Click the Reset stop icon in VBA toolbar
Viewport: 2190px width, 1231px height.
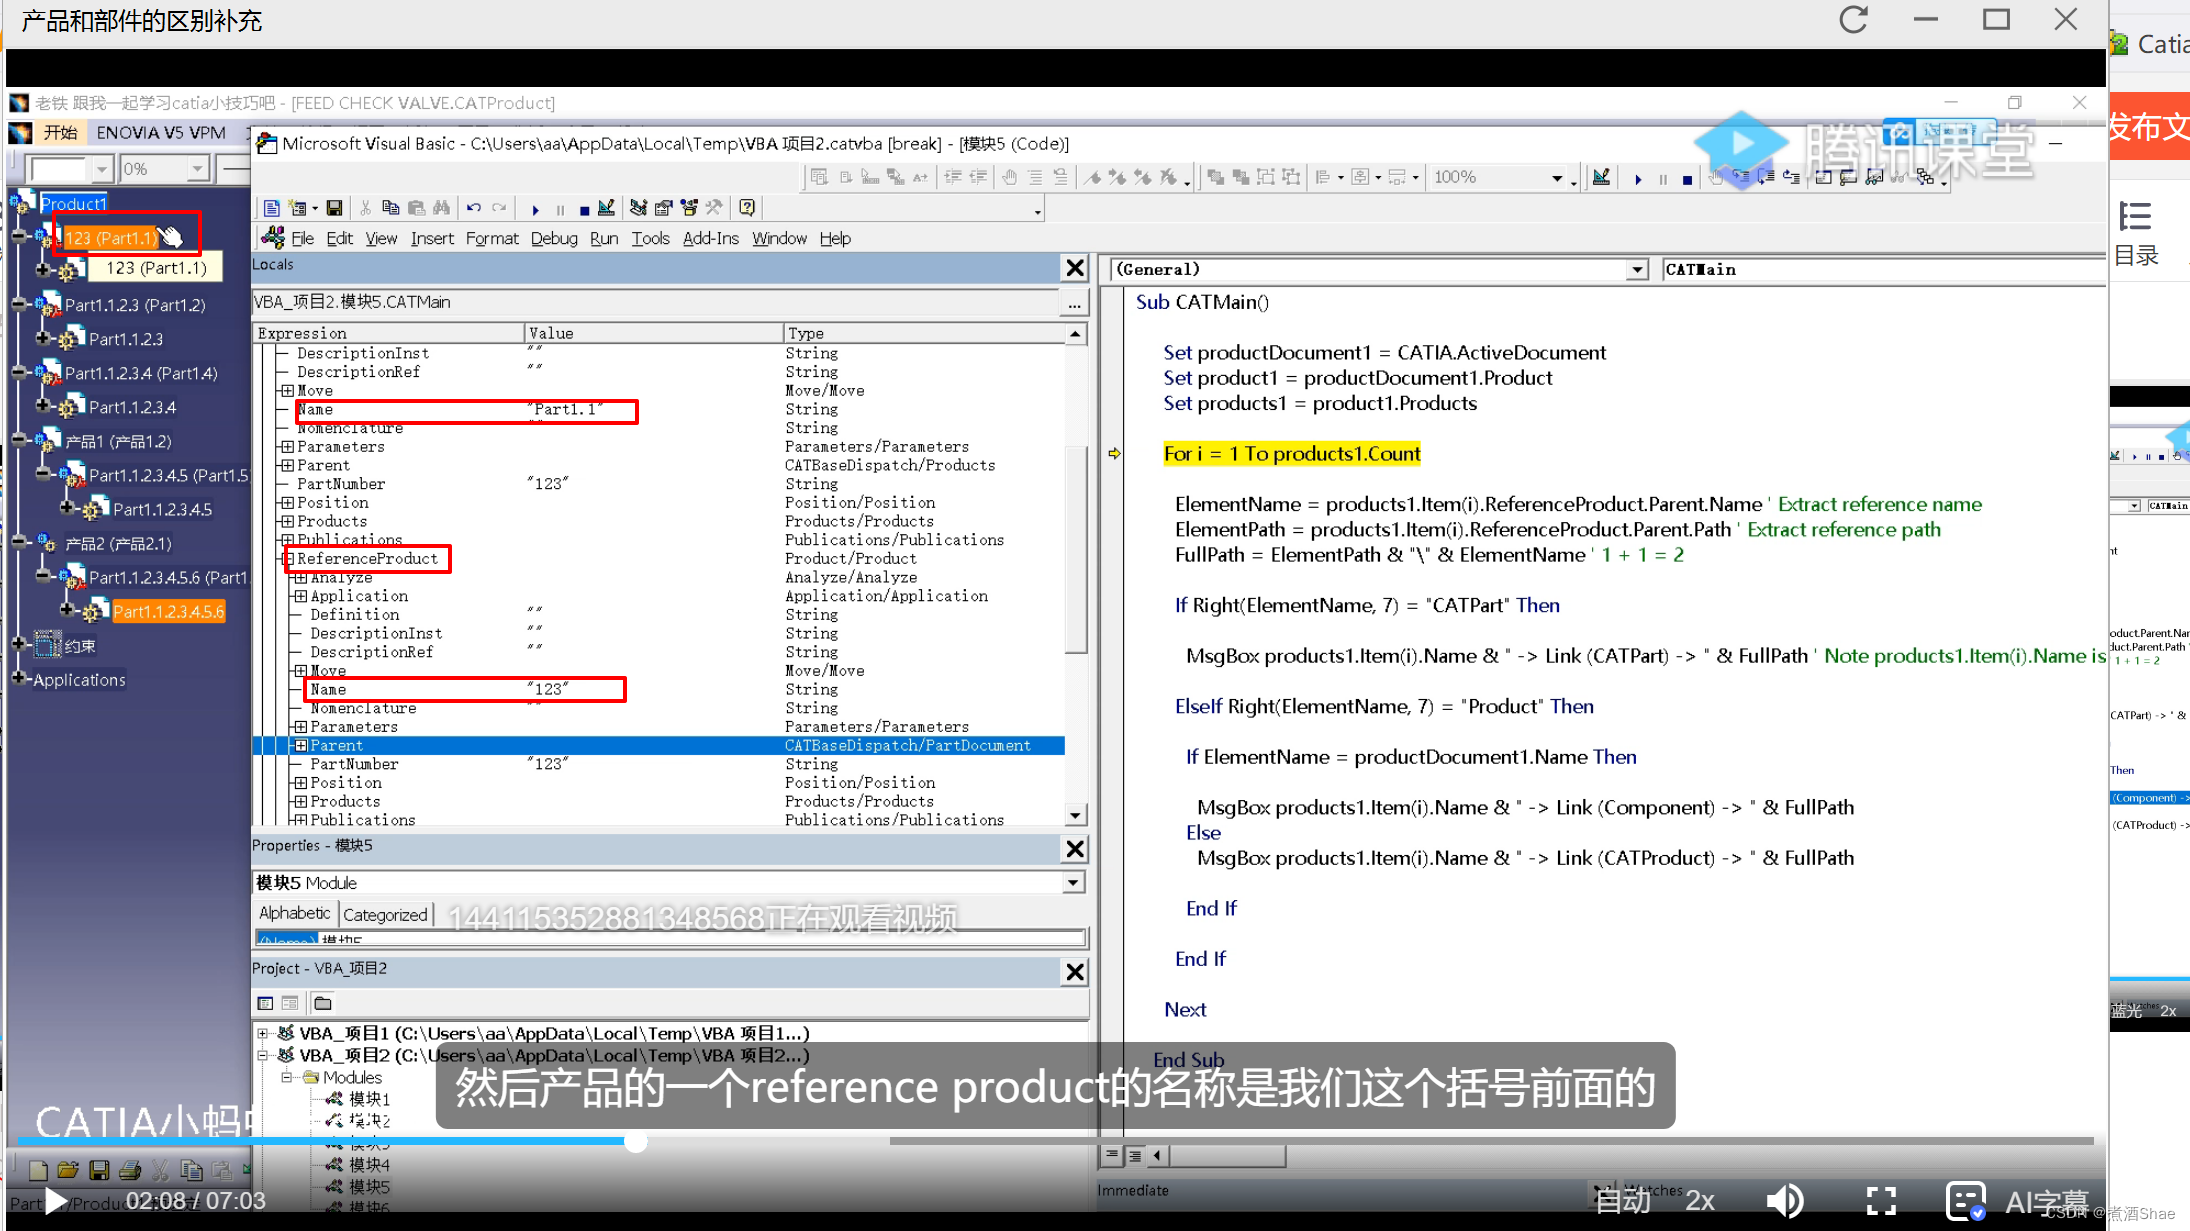coord(584,209)
